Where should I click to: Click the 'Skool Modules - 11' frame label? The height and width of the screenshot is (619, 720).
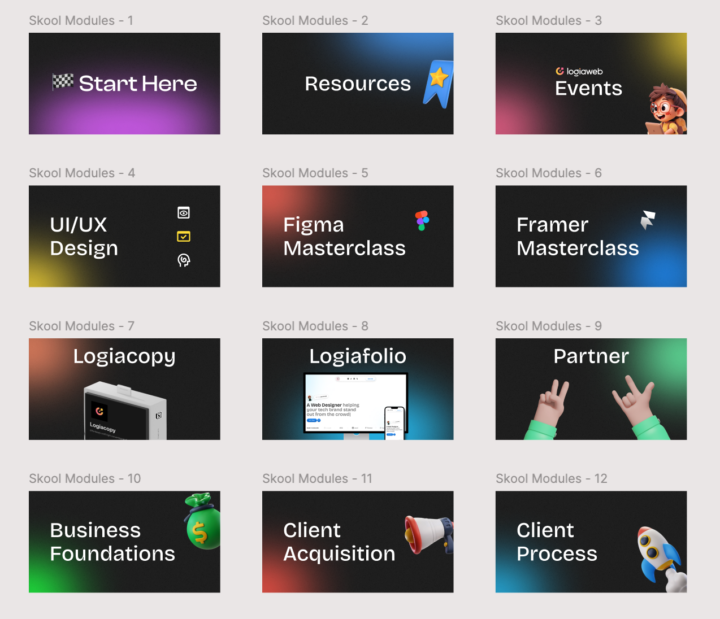(x=317, y=478)
